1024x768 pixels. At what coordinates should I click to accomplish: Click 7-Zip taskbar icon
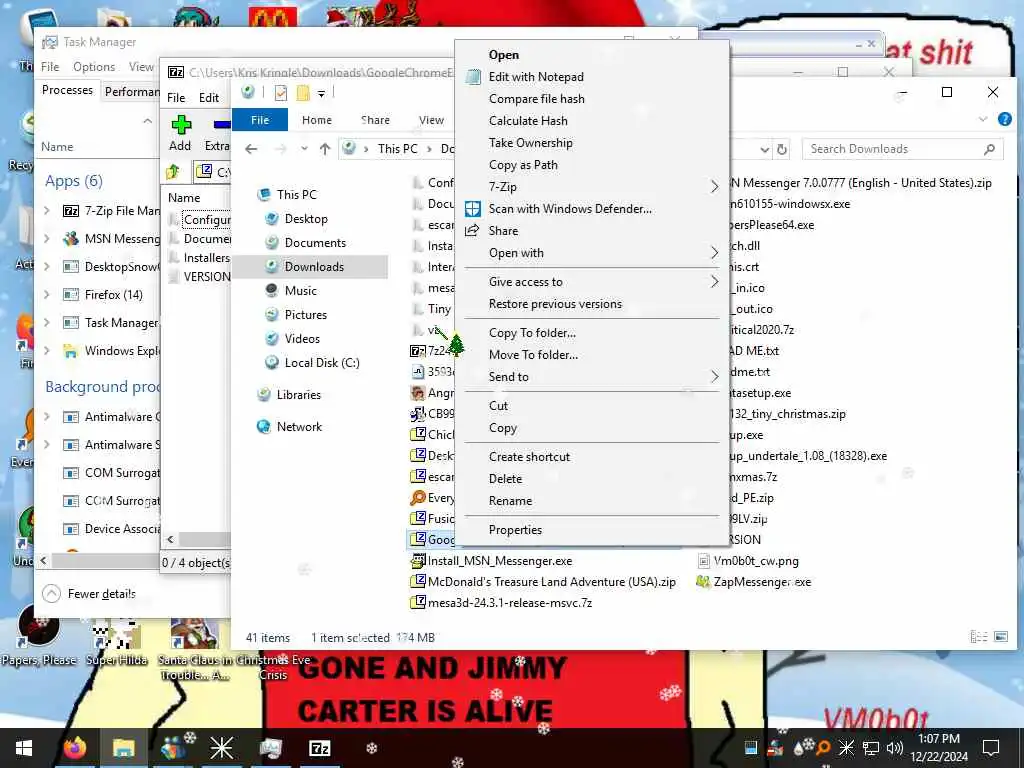click(319, 748)
